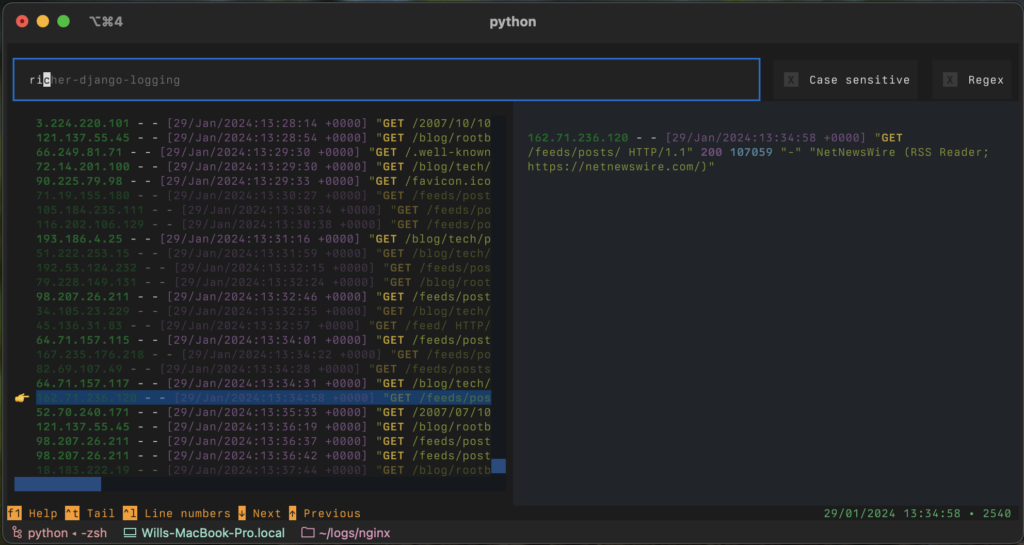Select log line from 51.222.253.15
The image size is (1024, 545).
coord(263,253)
